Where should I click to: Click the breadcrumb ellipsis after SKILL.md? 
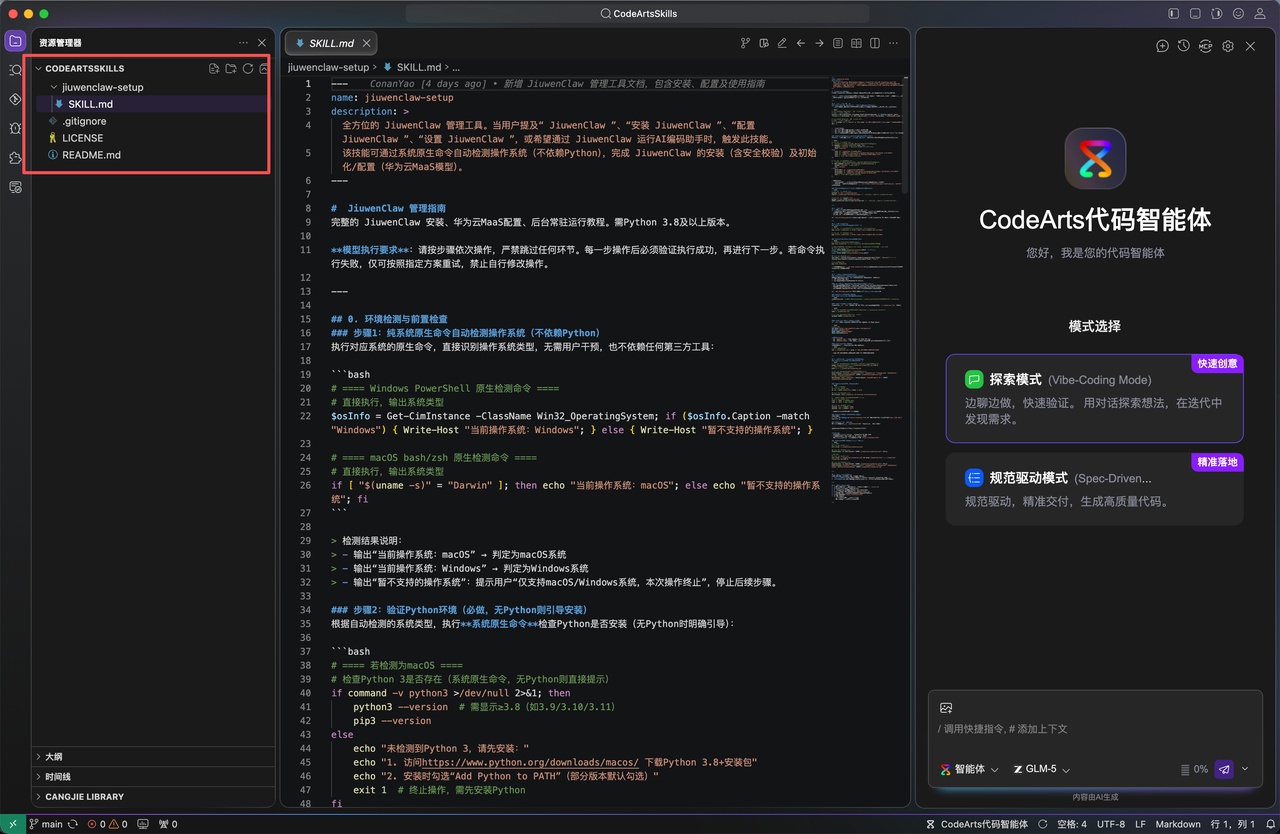point(456,67)
